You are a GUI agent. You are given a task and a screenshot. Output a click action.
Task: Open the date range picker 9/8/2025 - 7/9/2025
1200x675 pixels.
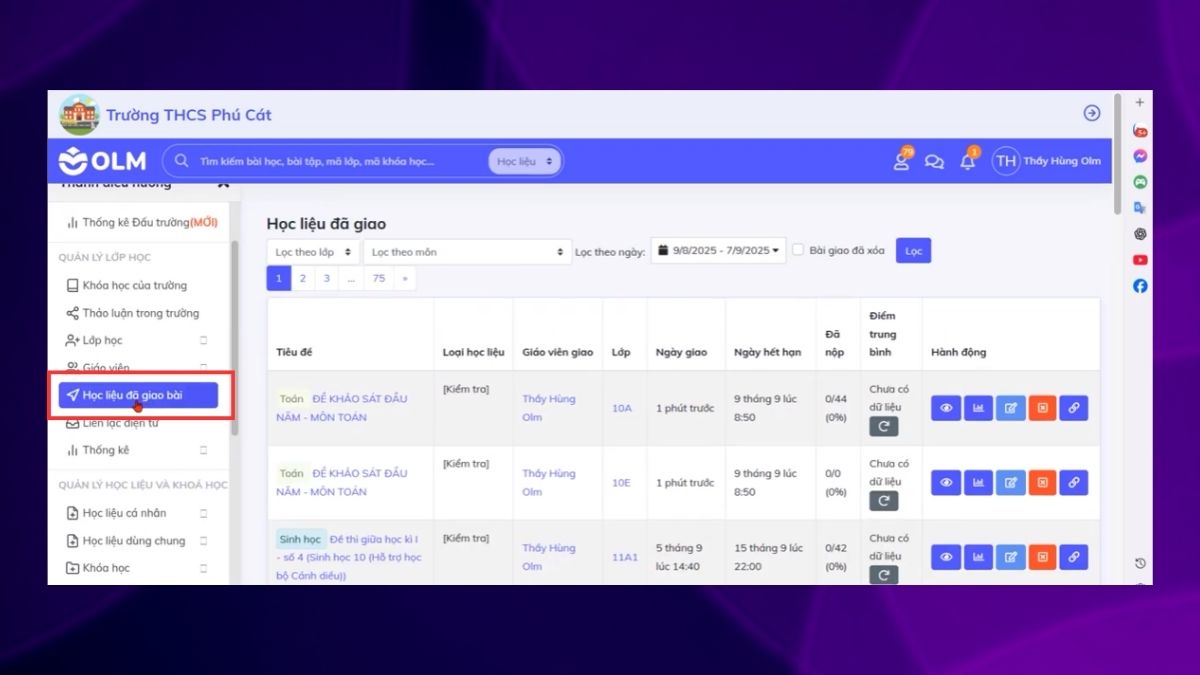point(718,250)
